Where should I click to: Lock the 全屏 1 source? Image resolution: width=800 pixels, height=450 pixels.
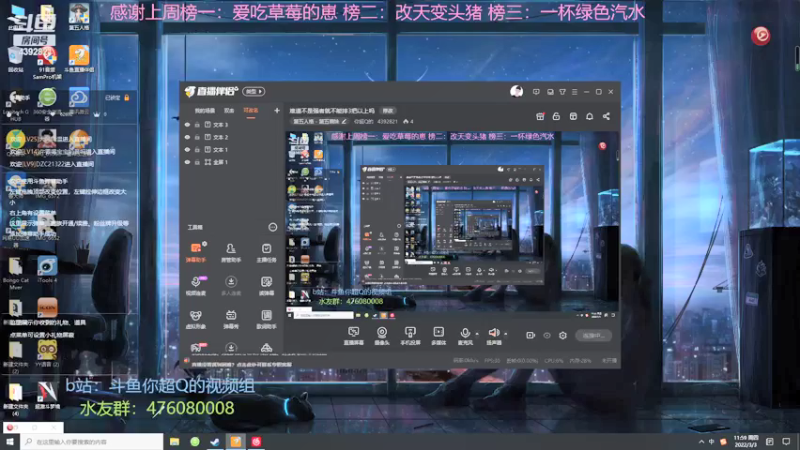(197, 162)
